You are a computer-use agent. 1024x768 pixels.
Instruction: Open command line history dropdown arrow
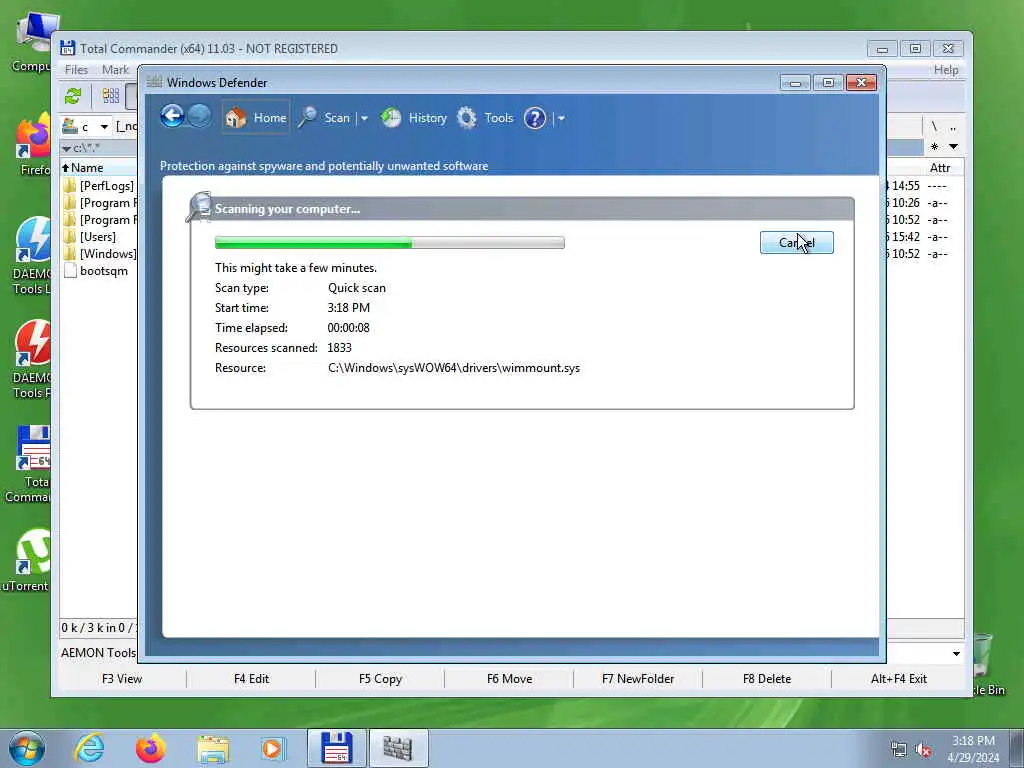[956, 653]
